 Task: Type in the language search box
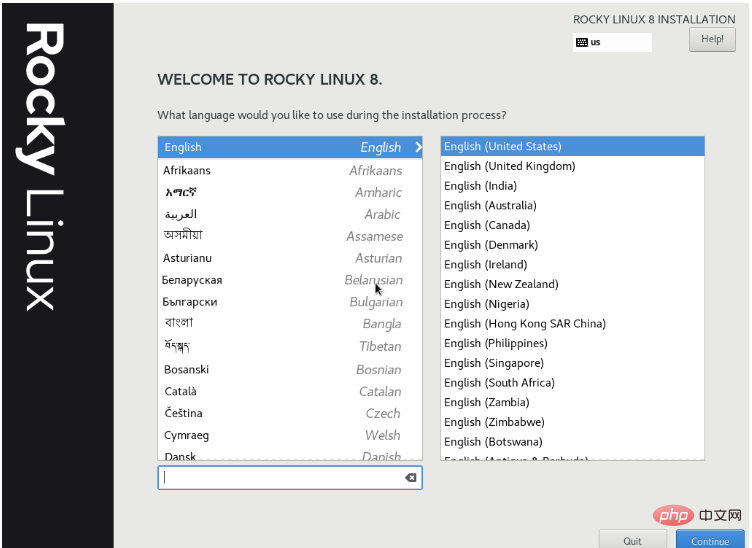point(280,478)
